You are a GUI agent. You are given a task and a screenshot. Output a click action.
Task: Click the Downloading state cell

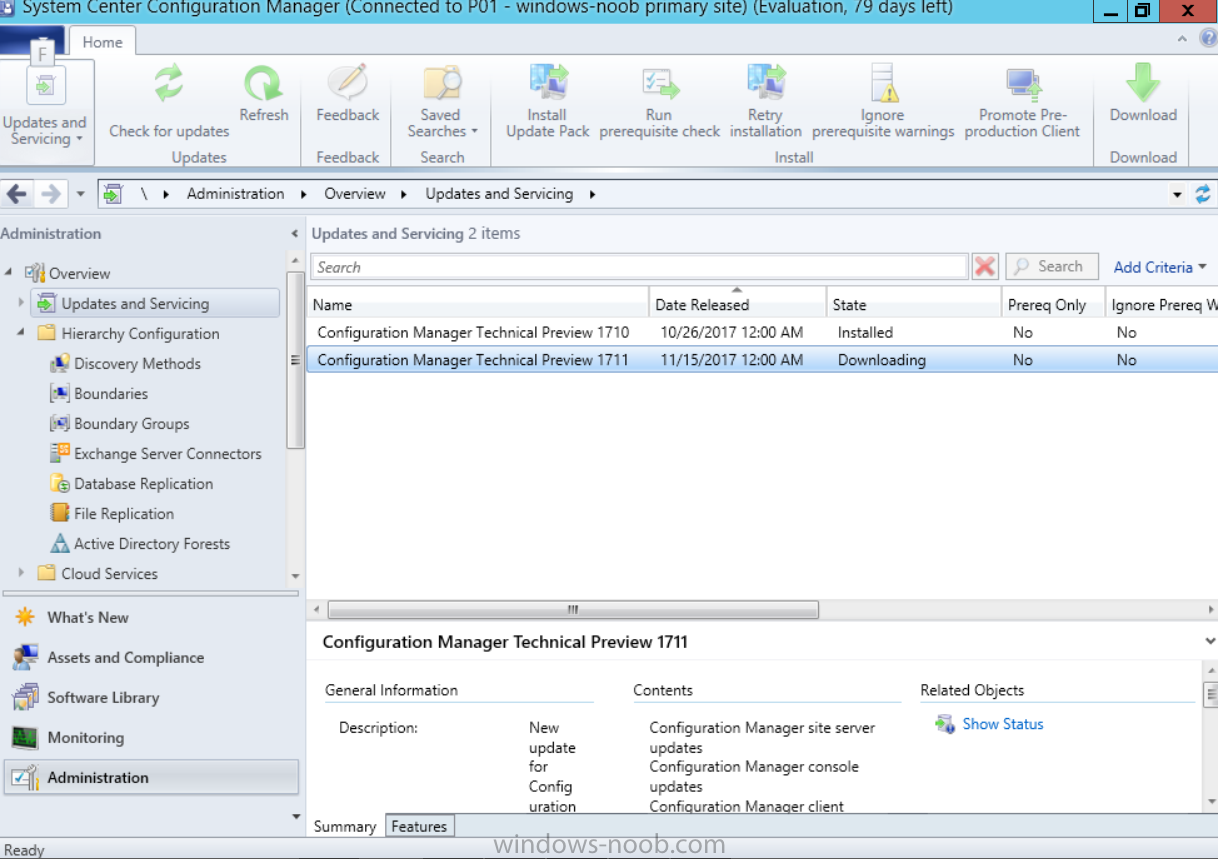tap(882, 360)
